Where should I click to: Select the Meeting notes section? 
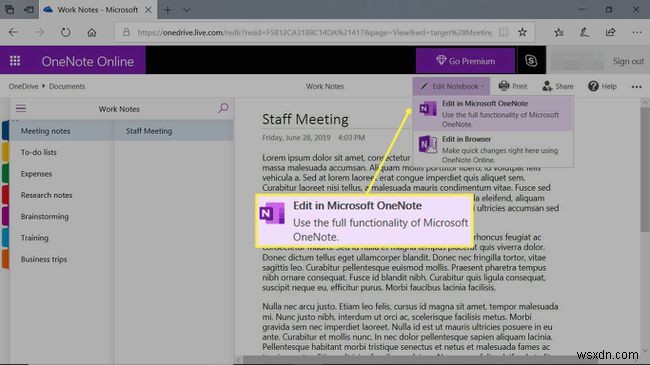pos(61,131)
